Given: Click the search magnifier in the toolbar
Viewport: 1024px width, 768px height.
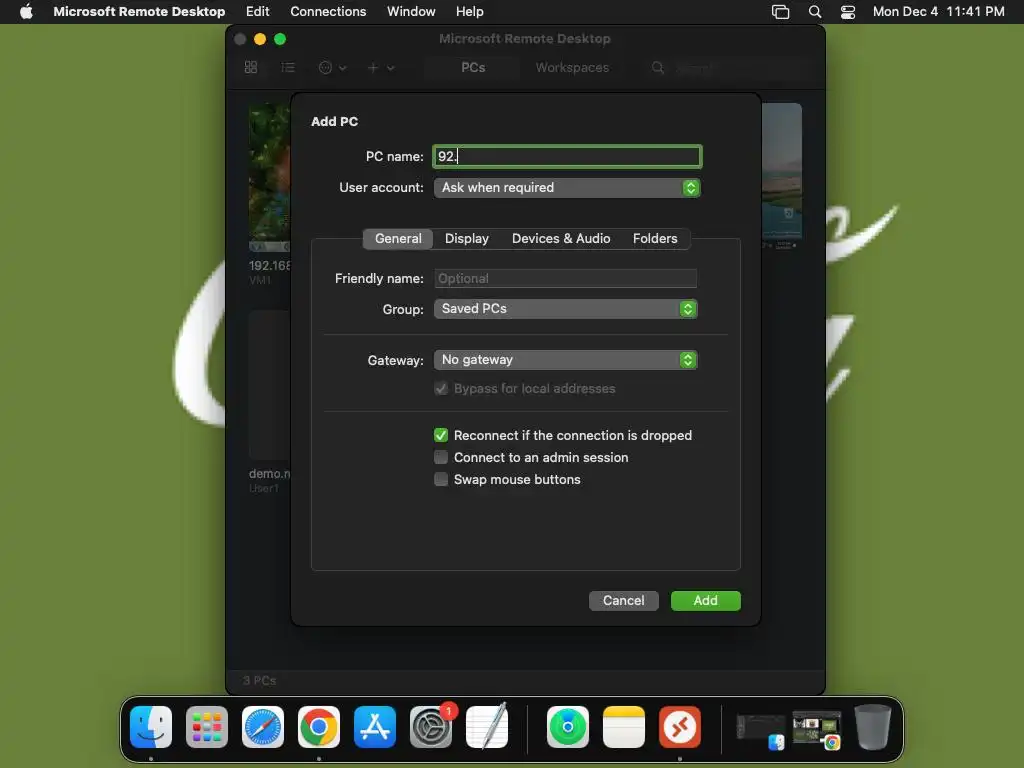Looking at the screenshot, I should [658, 67].
